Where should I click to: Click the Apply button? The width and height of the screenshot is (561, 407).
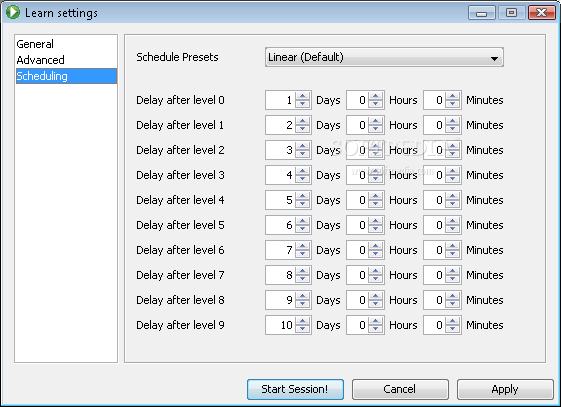pyautogui.click(x=505, y=389)
